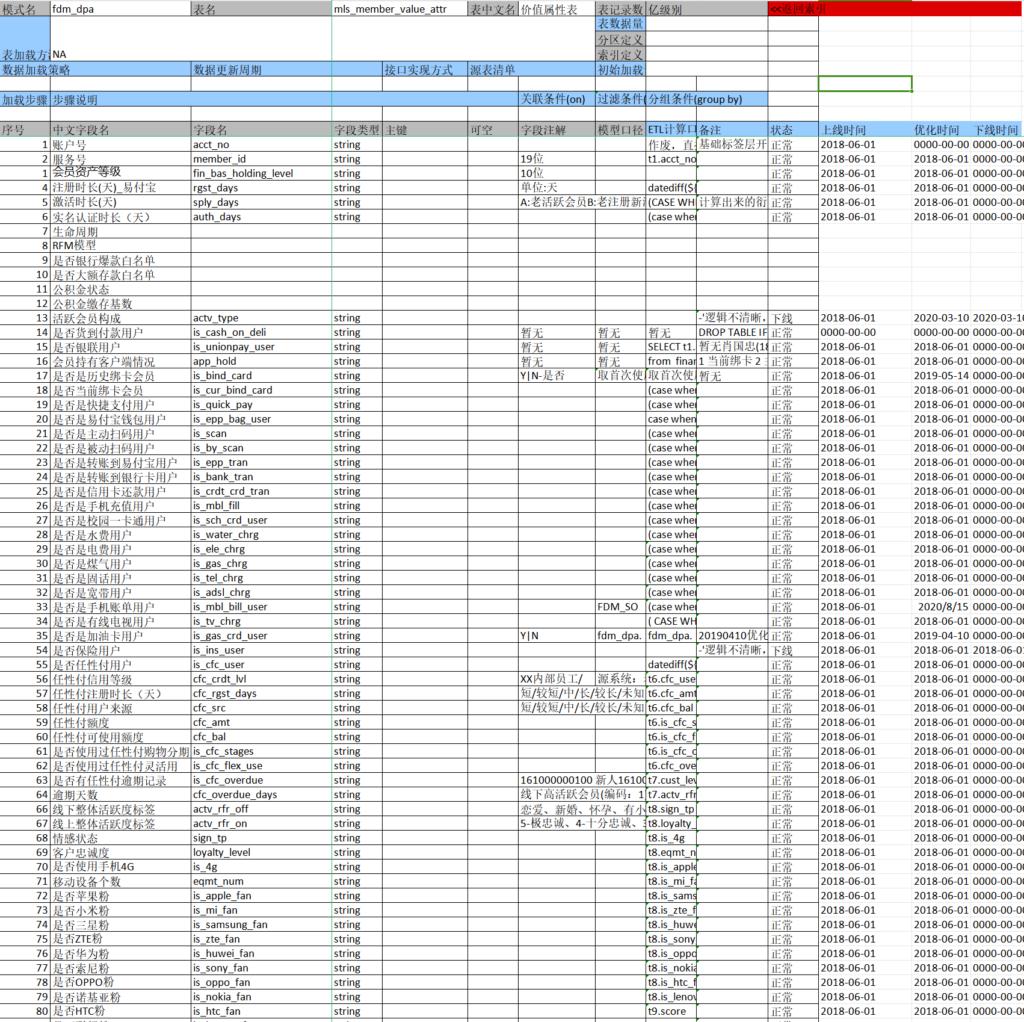Viewport: 1024px width, 1022px height.
Task: Click the 亿级别 record count cell
Action: (x=707, y=9)
